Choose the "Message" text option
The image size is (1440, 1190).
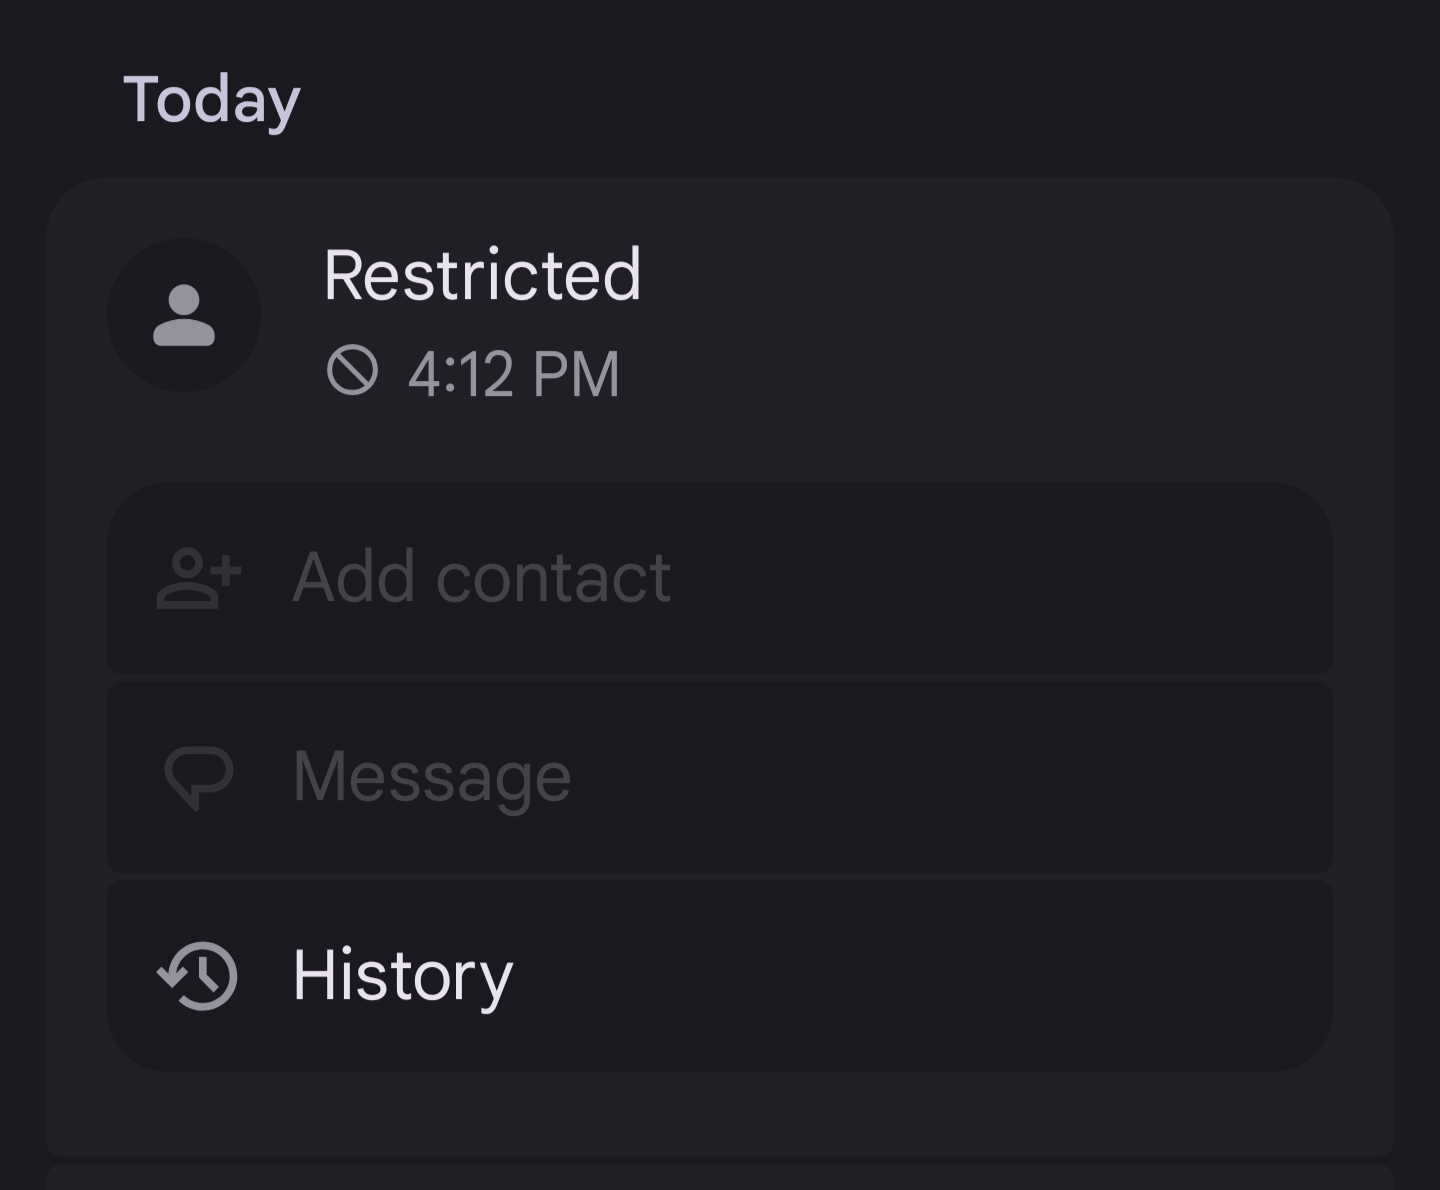(431, 777)
